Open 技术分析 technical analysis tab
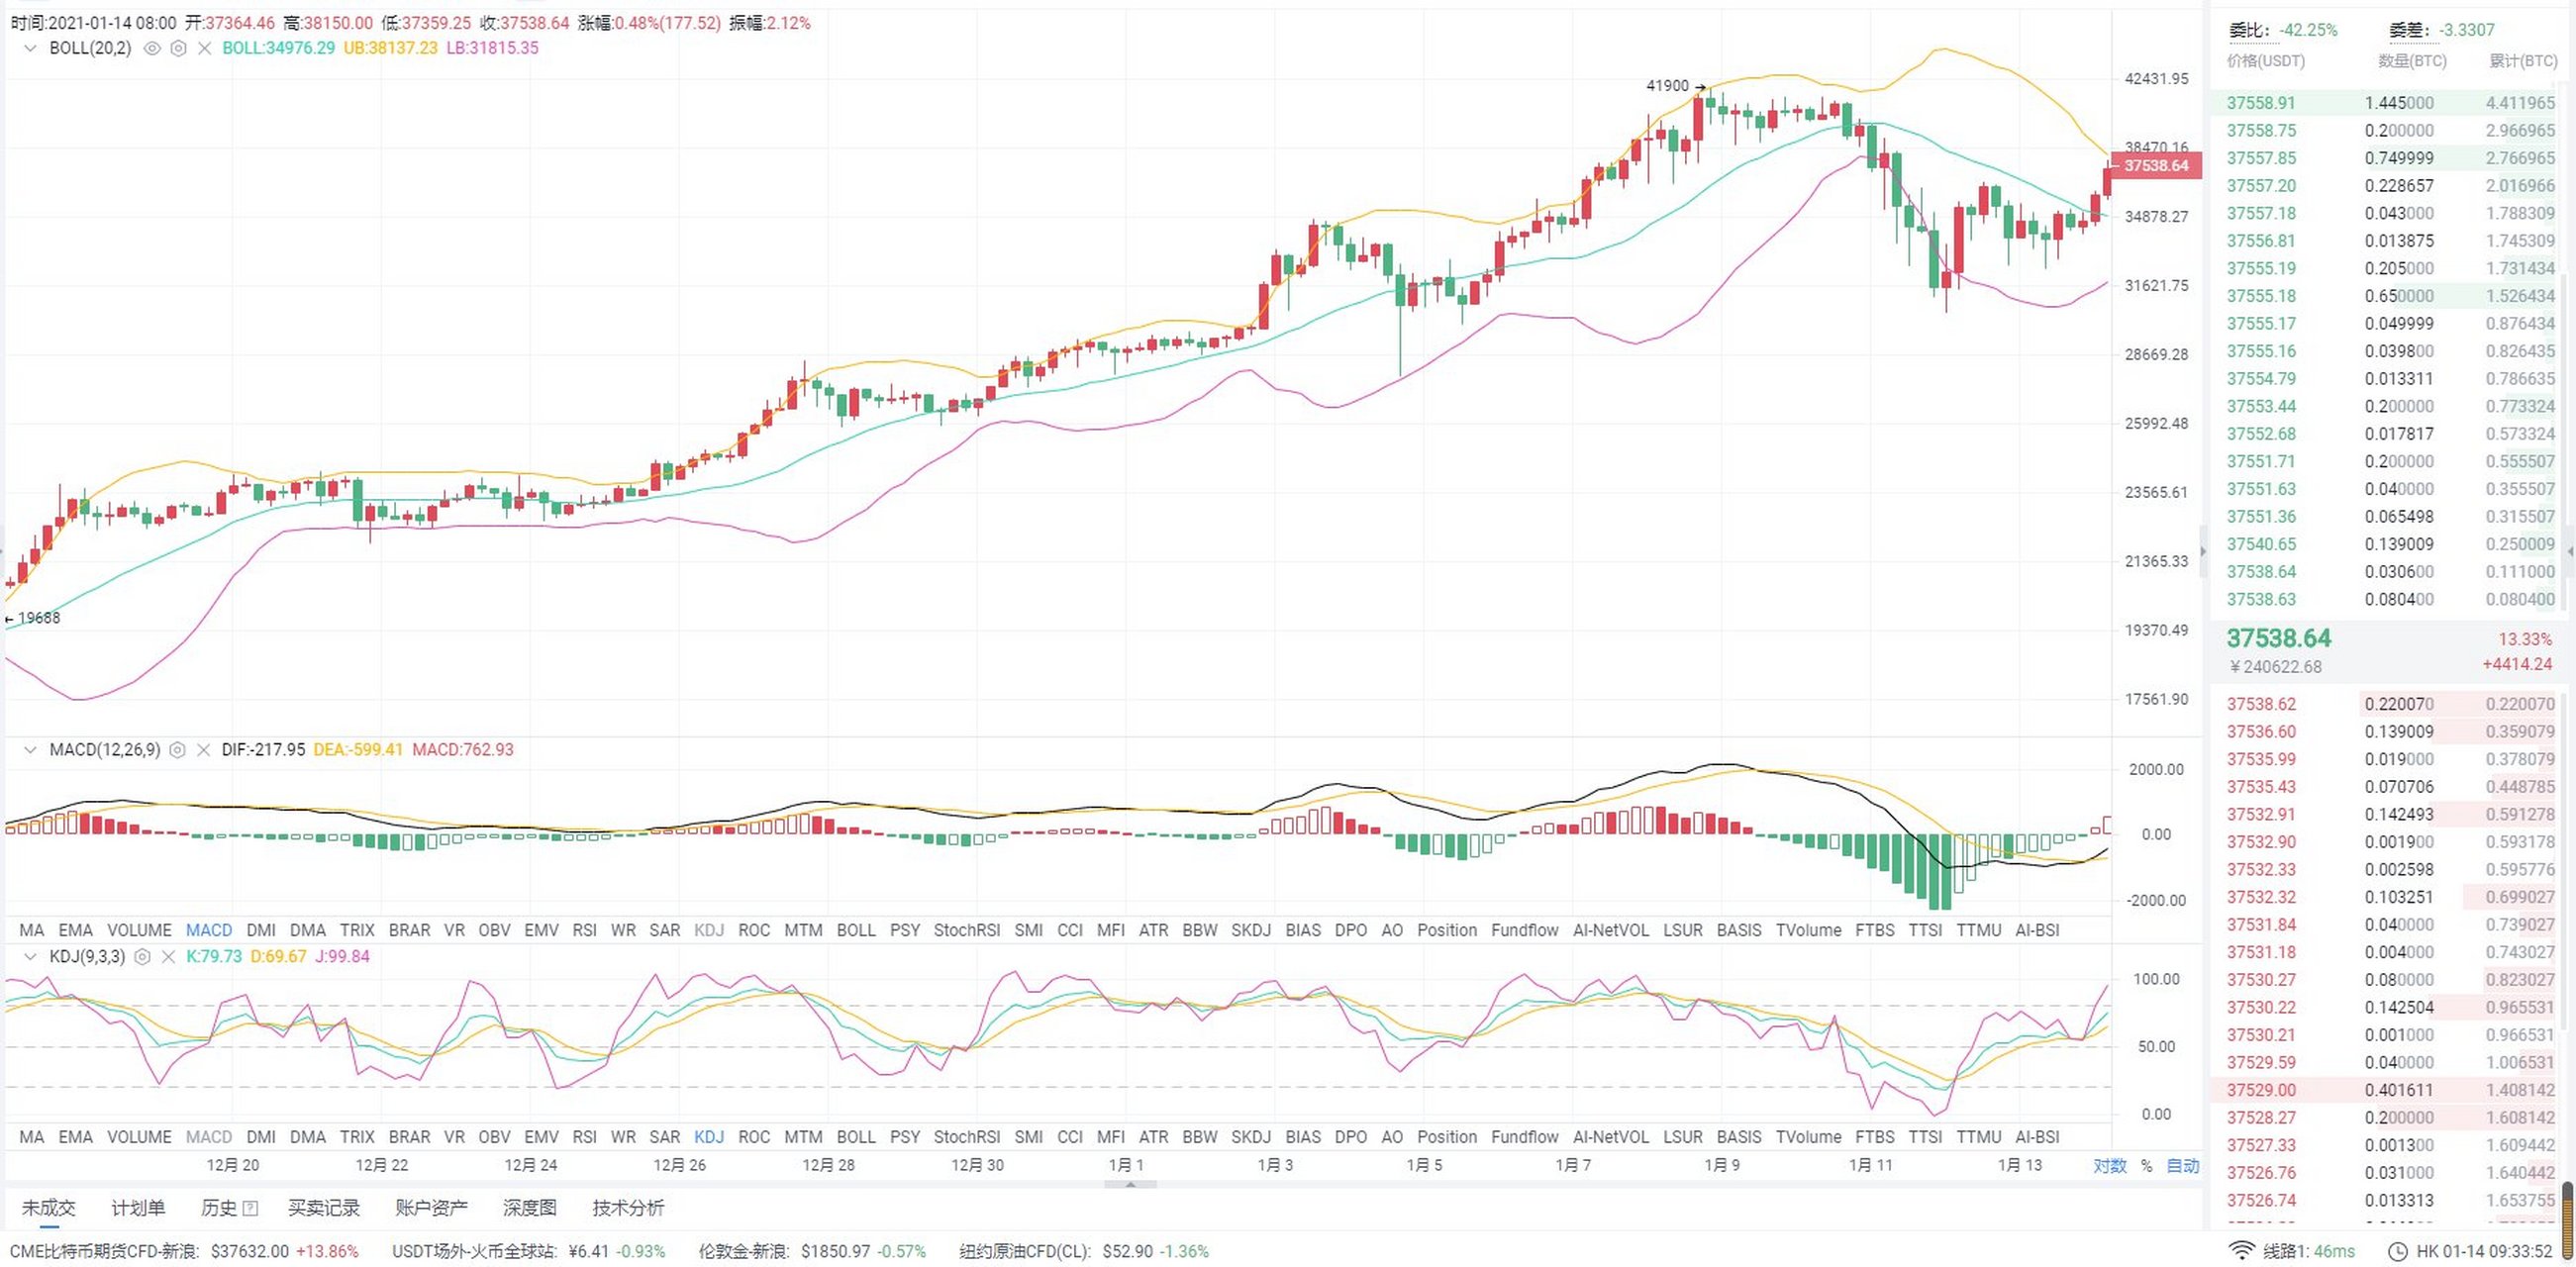 [x=628, y=1208]
